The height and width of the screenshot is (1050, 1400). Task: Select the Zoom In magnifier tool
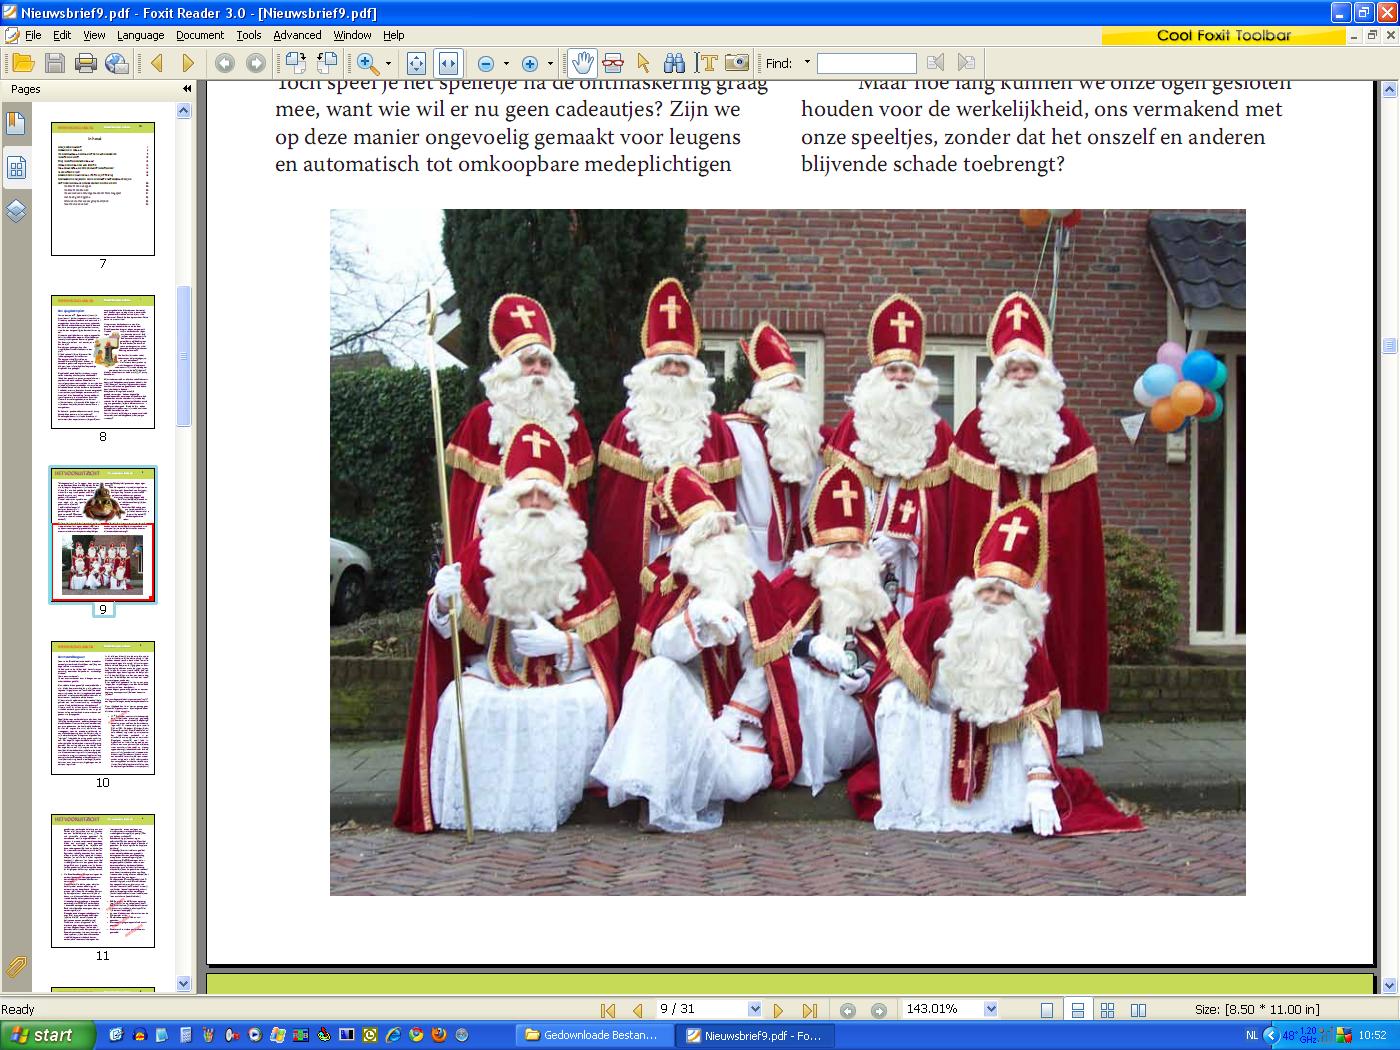click(x=368, y=63)
